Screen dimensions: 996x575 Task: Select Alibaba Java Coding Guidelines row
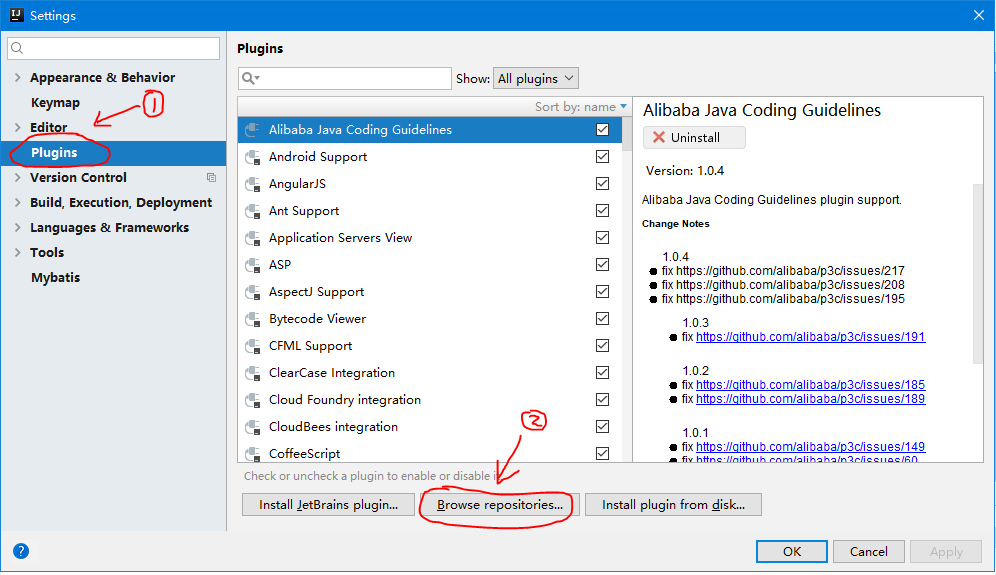[x=429, y=130]
